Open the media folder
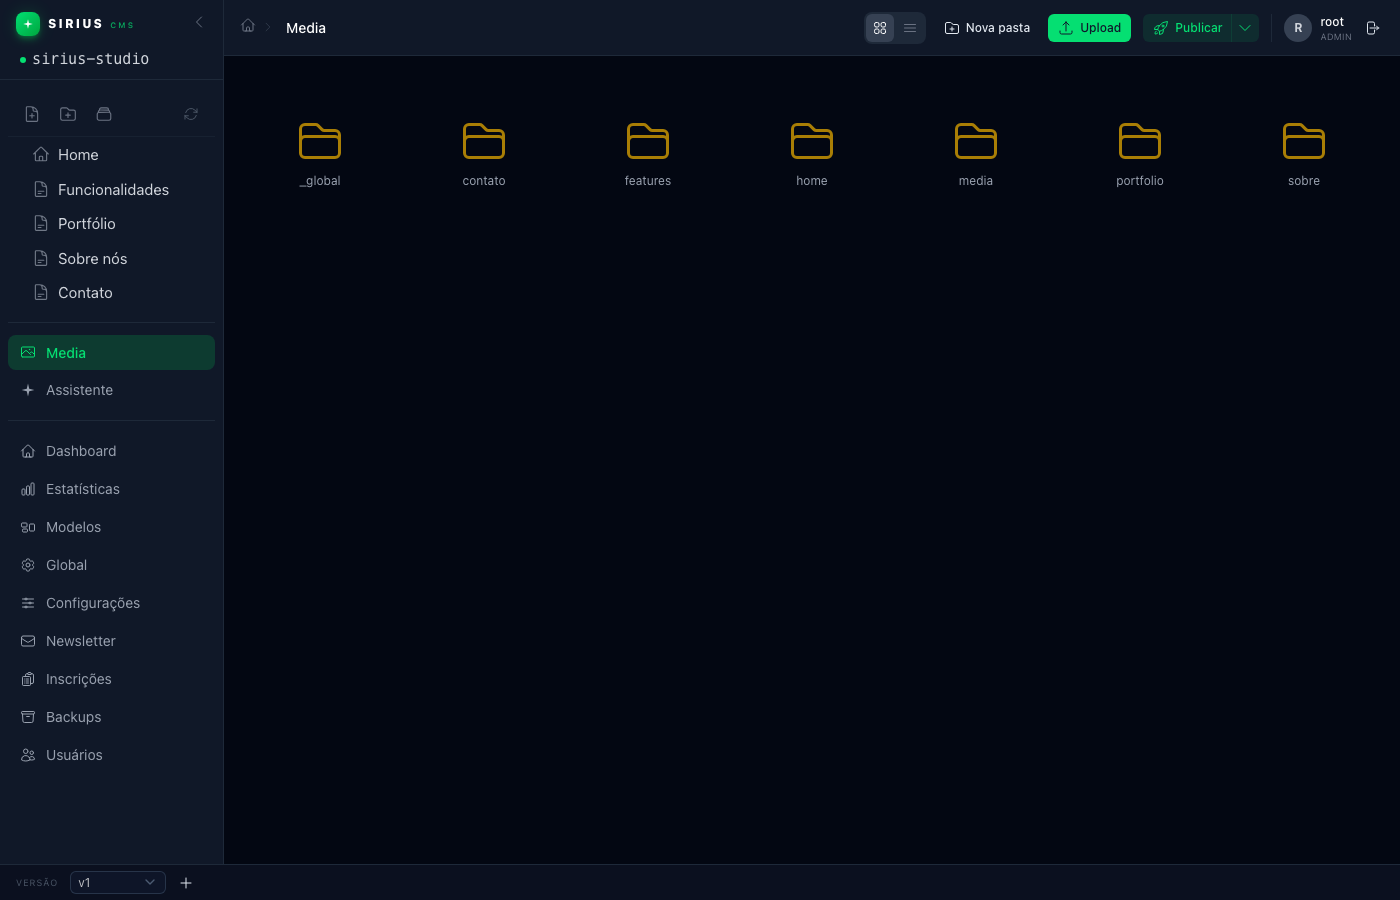 976,154
